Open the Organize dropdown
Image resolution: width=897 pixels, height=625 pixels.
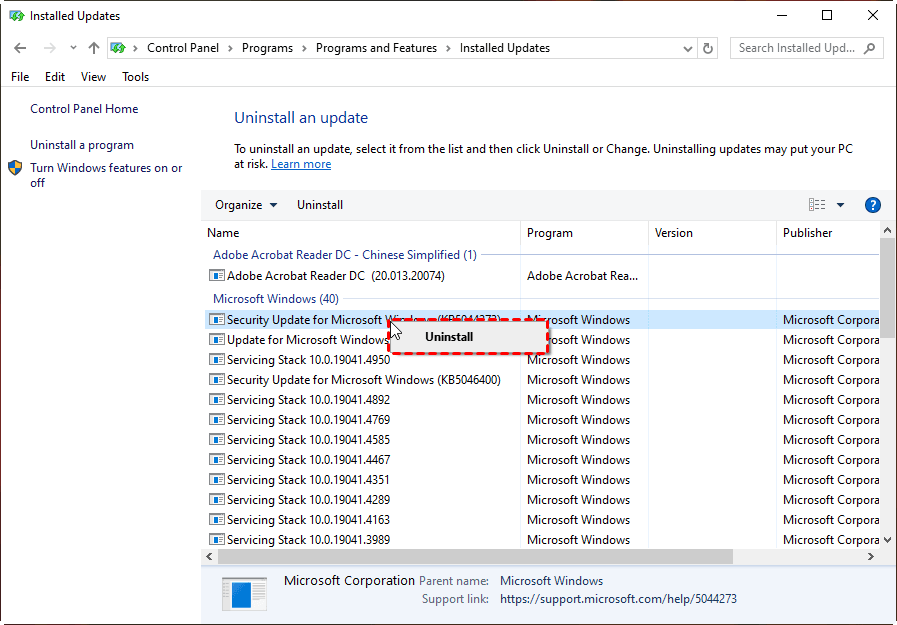(246, 205)
